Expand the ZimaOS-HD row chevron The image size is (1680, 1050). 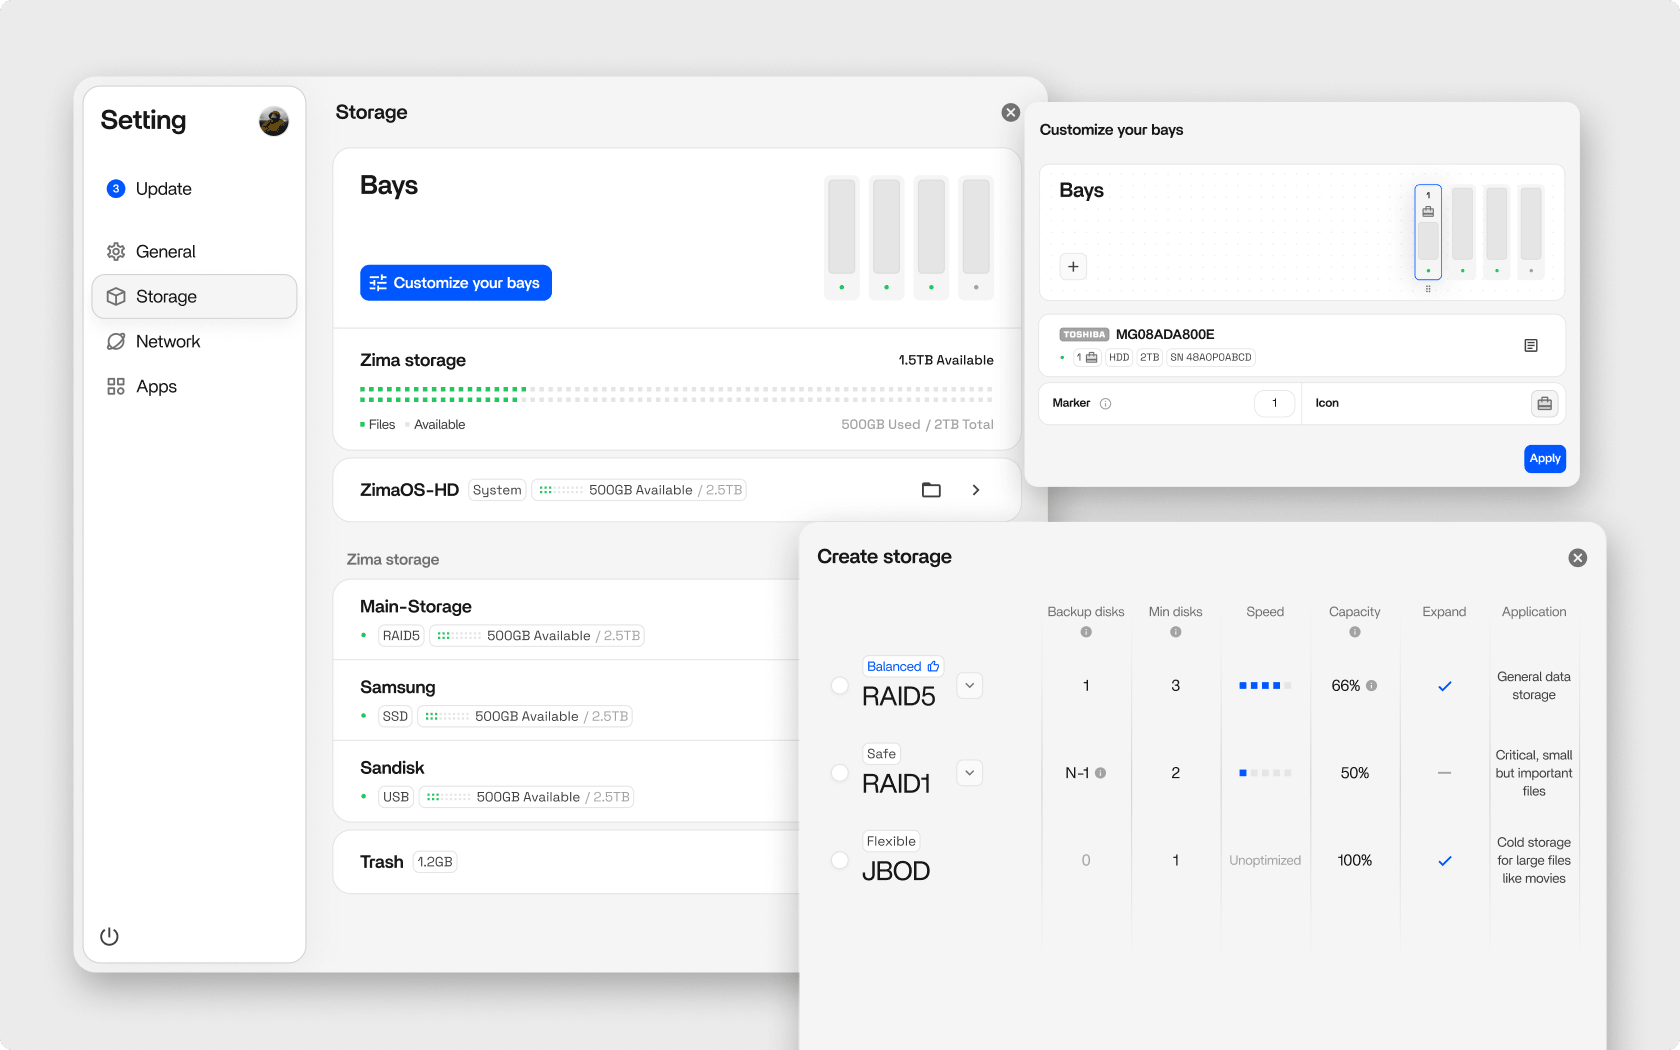[x=976, y=490]
